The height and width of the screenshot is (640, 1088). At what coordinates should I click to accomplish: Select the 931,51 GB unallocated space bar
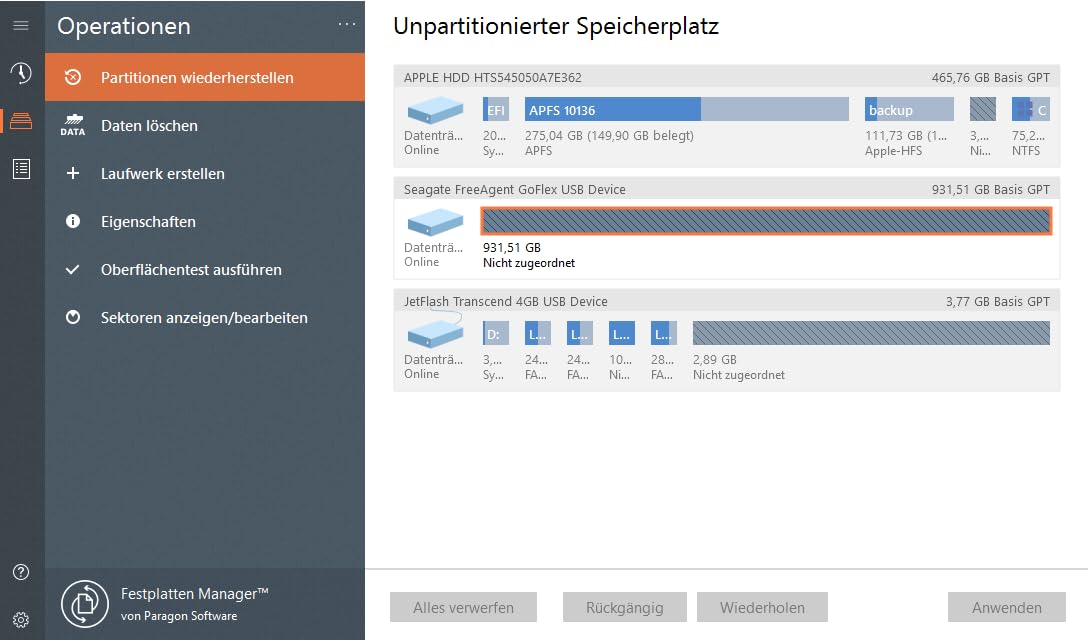[766, 221]
